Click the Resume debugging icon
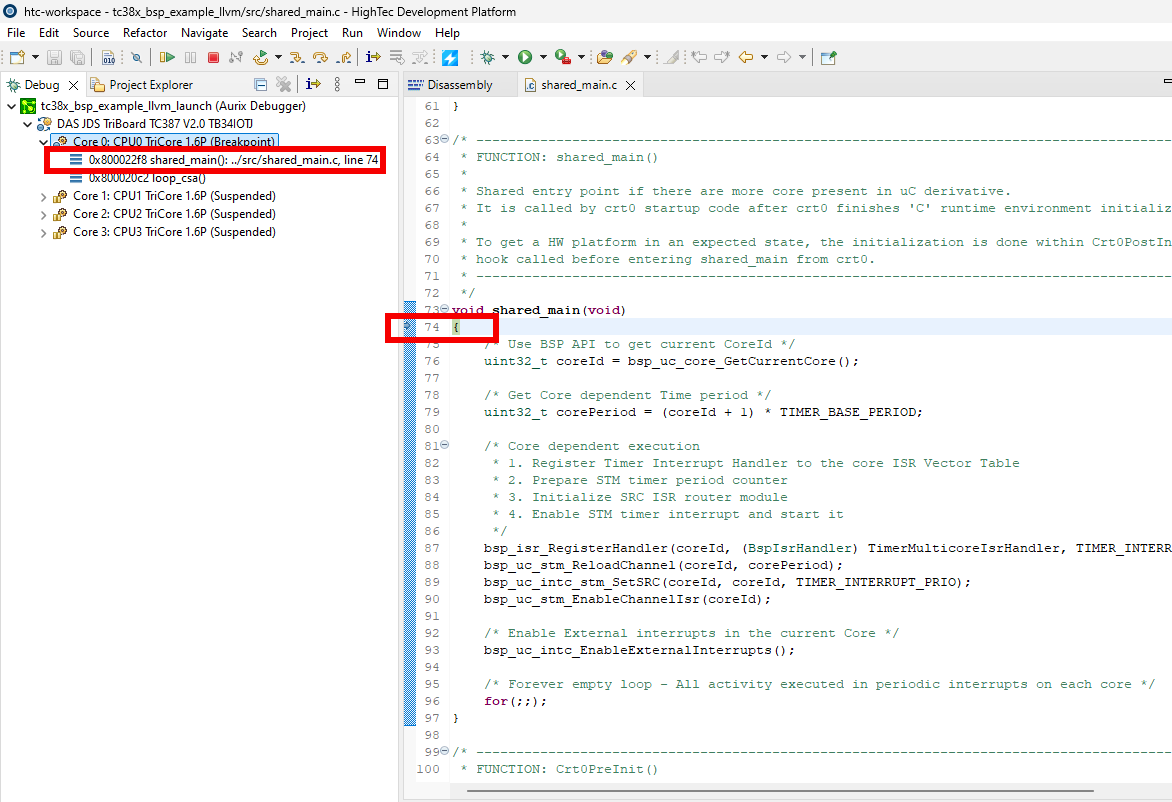Viewport: 1172px width, 802px height. (x=167, y=58)
